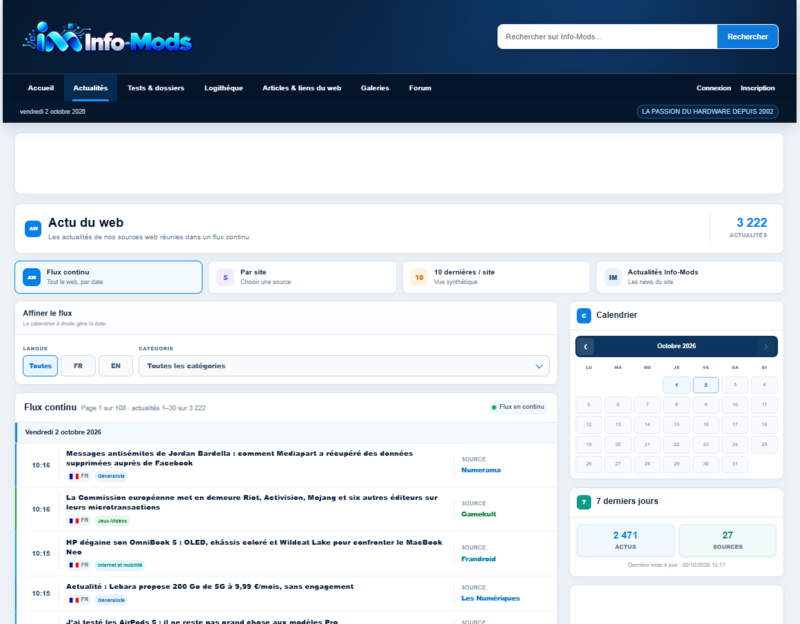800x624 pixels.
Task: Select the Toutes language filter
Action: (x=40, y=366)
